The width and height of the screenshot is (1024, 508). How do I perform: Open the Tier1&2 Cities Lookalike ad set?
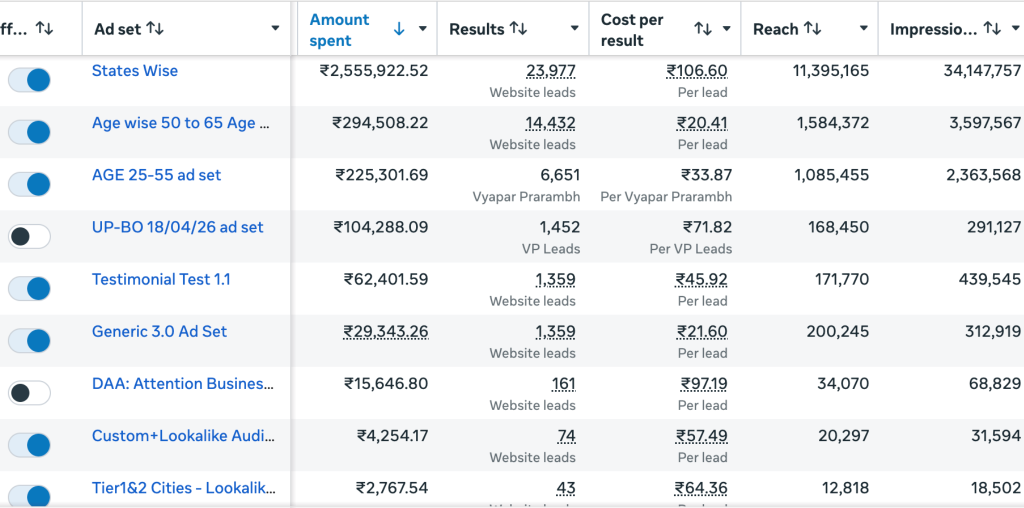tap(184, 488)
